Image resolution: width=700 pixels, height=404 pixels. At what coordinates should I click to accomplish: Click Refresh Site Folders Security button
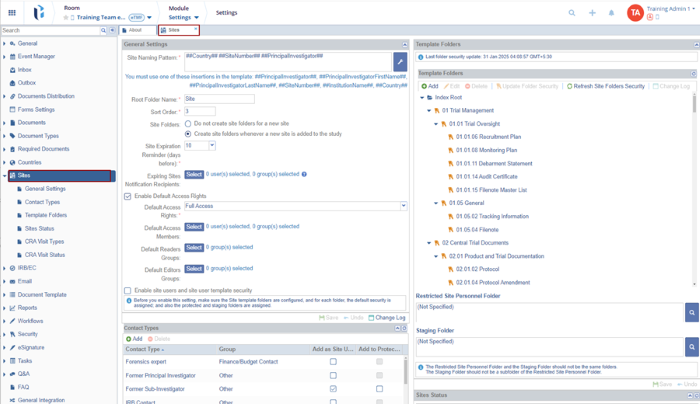607,86
